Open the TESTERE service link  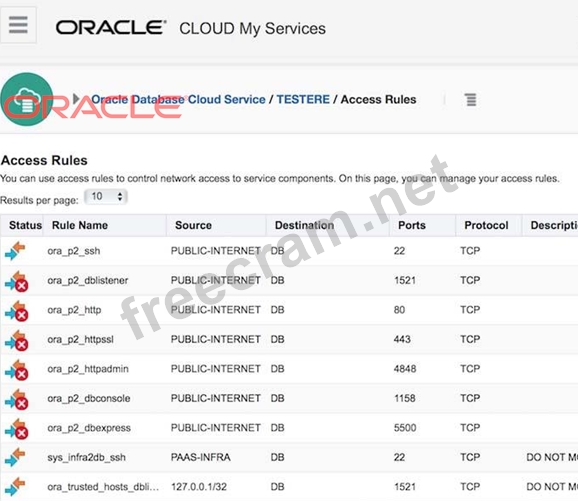303,100
